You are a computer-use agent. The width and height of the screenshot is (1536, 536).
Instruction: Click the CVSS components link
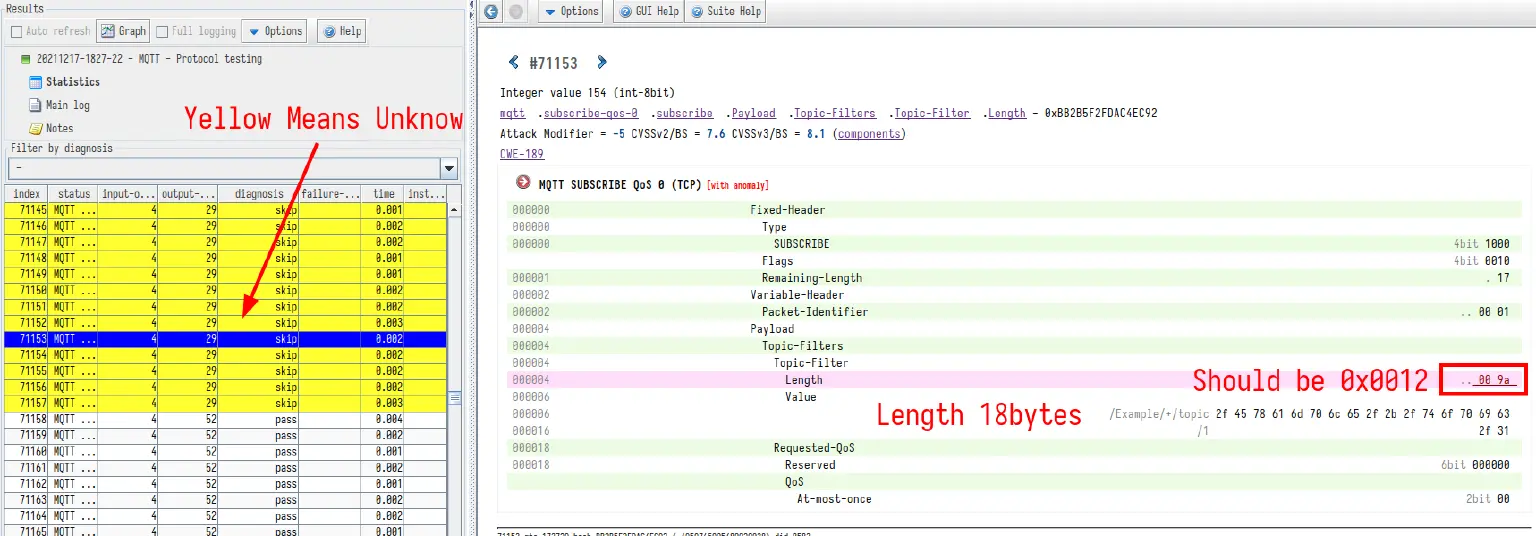[x=868, y=134]
